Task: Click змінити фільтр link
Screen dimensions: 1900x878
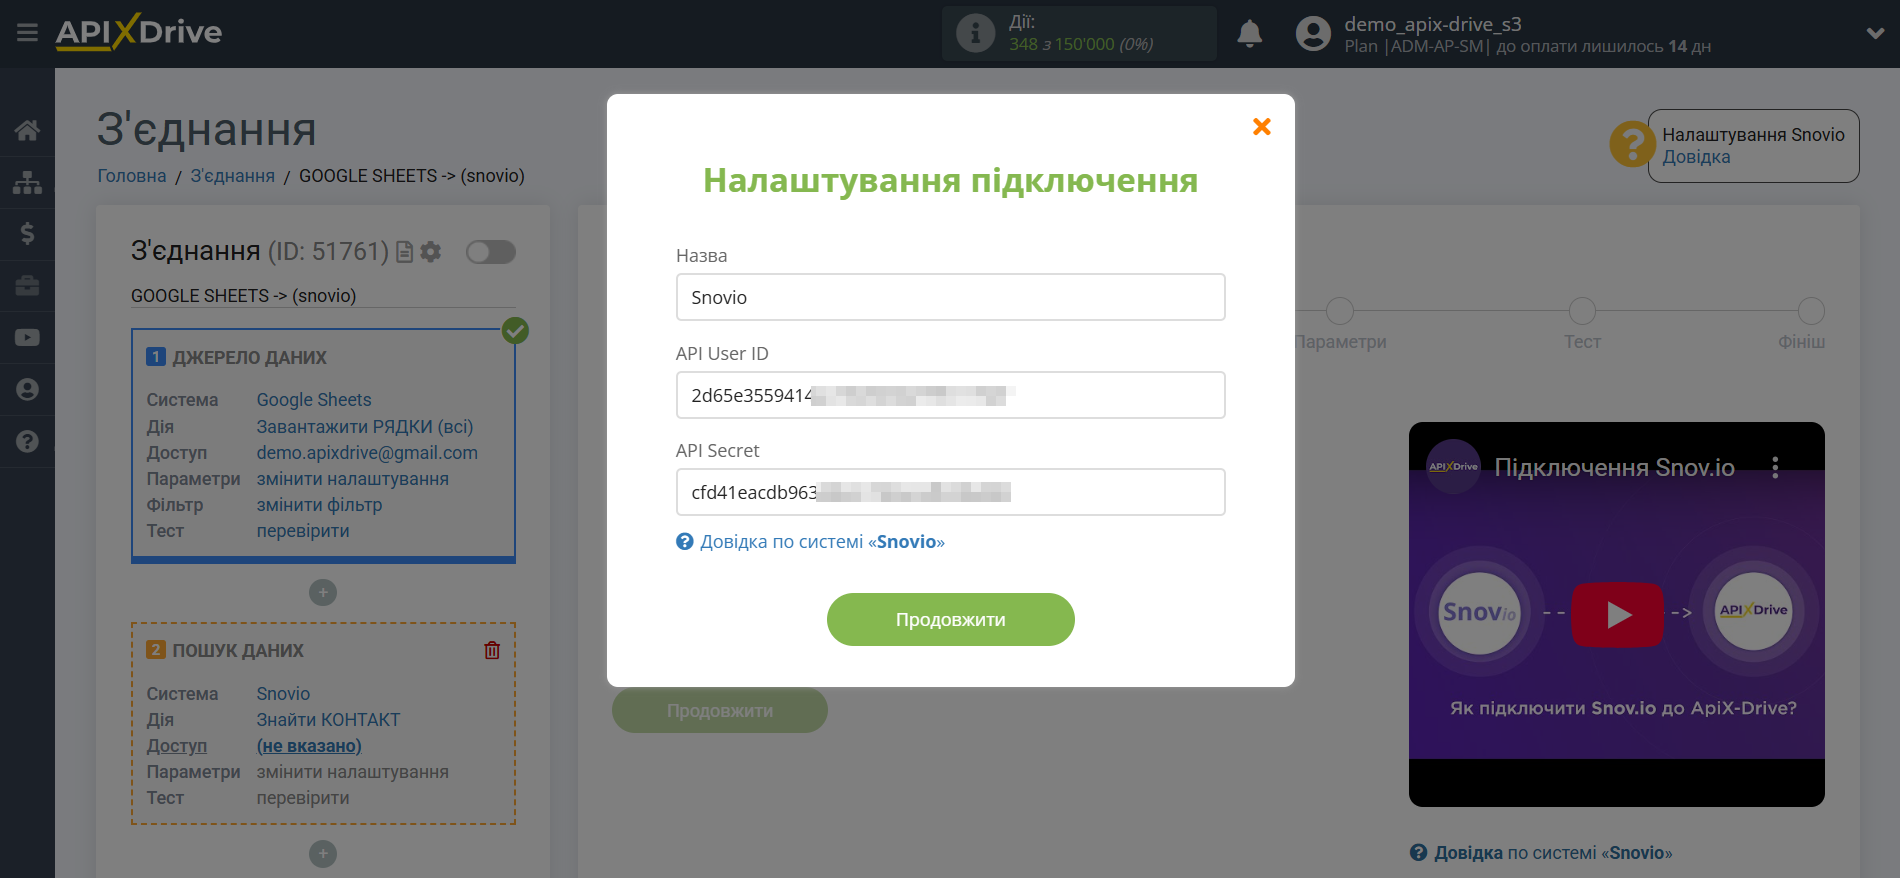Action: pyautogui.click(x=319, y=505)
